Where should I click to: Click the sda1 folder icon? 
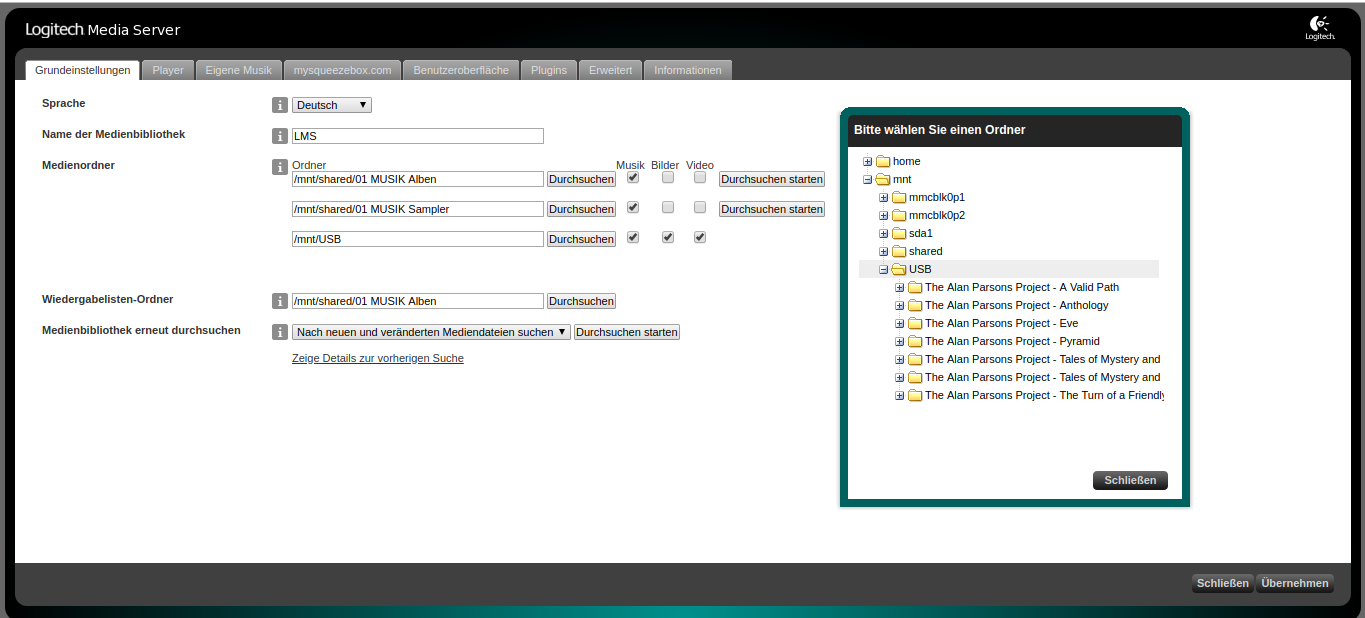pos(899,233)
